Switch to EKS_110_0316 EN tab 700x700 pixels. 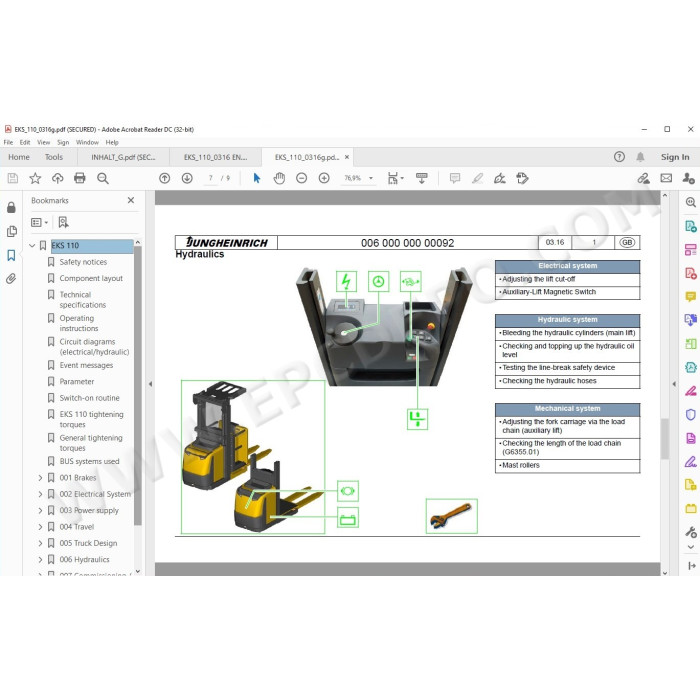215,157
